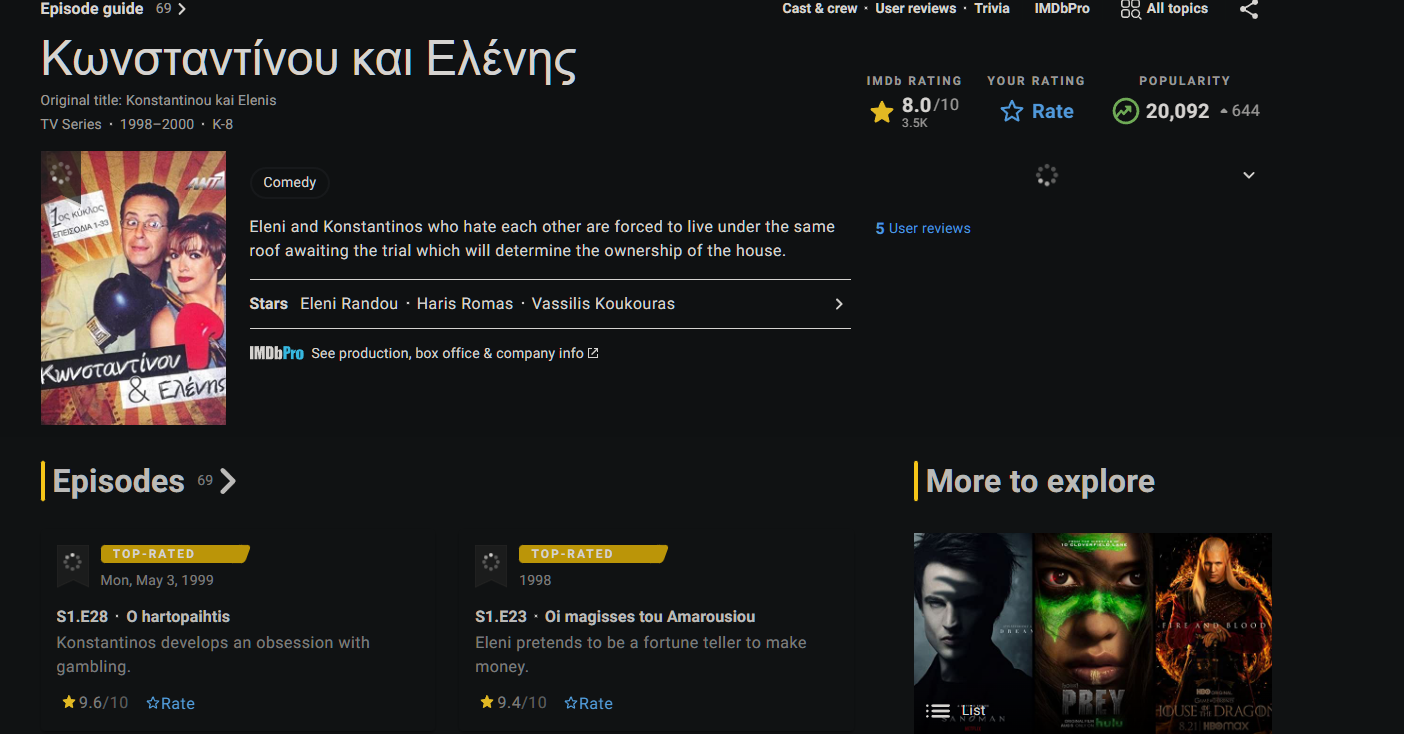Image resolution: width=1404 pixels, height=734 pixels.
Task: Click the 'Original title: Konstantinou kai Elenis' text
Action: pos(158,100)
